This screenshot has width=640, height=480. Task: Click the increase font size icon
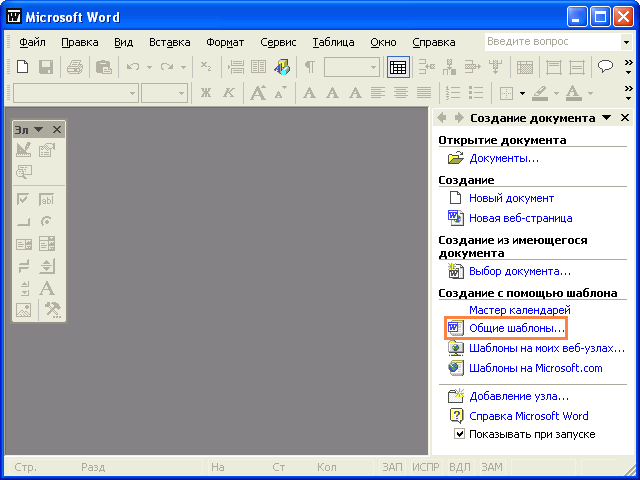click(258, 93)
